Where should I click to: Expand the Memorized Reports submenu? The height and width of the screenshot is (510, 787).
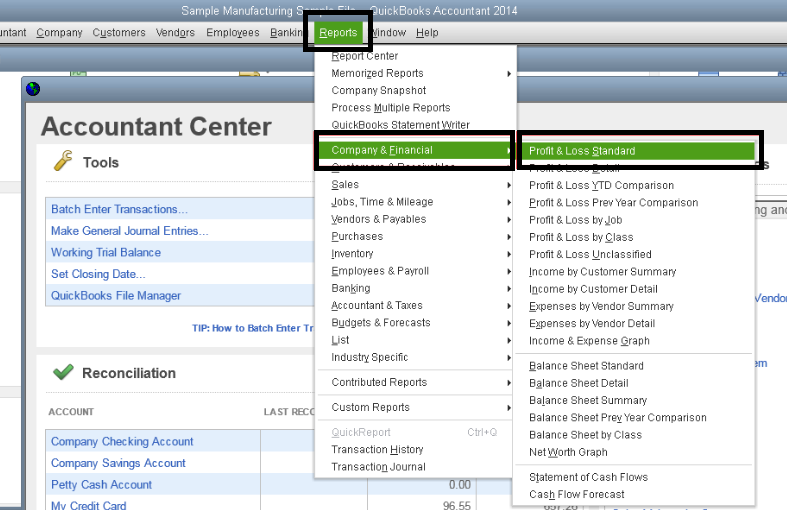pyautogui.click(x=415, y=73)
